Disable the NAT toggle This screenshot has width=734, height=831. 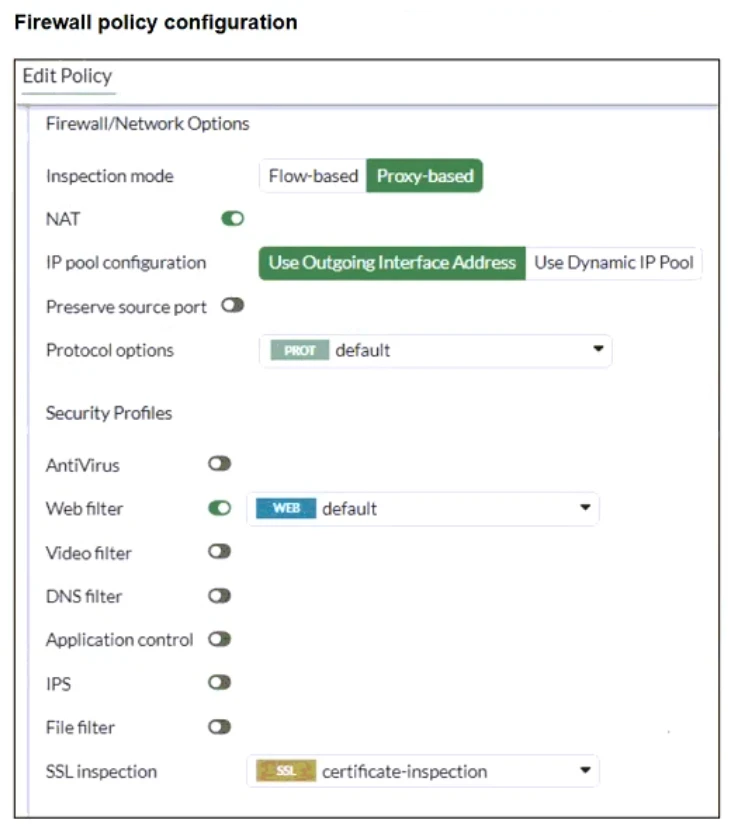pyautogui.click(x=233, y=219)
